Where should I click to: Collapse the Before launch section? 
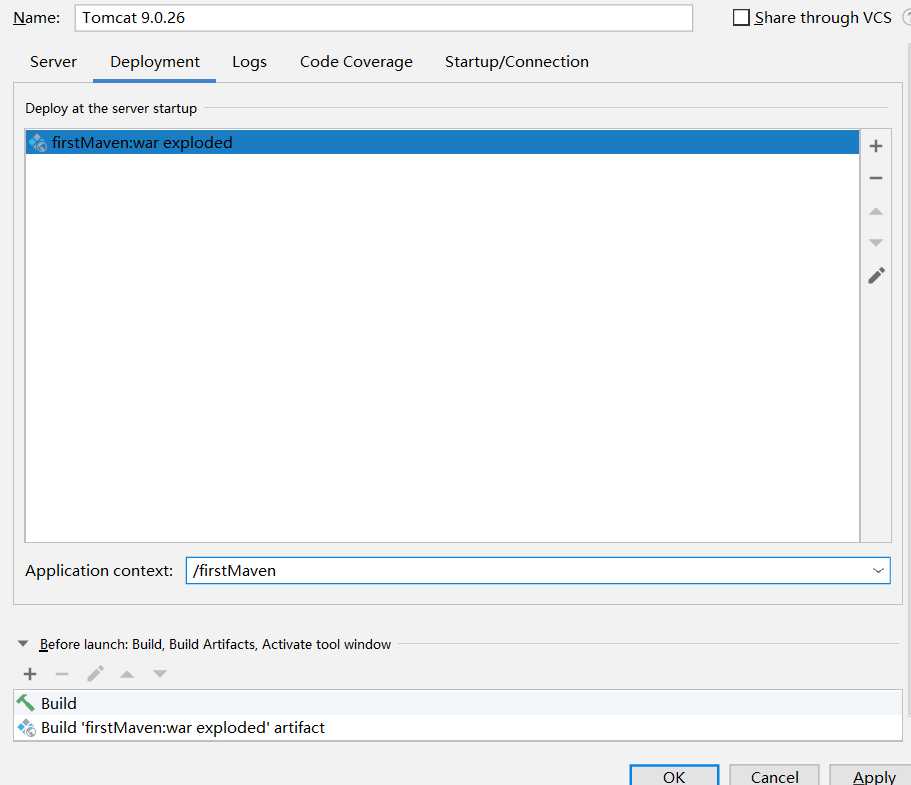23,644
